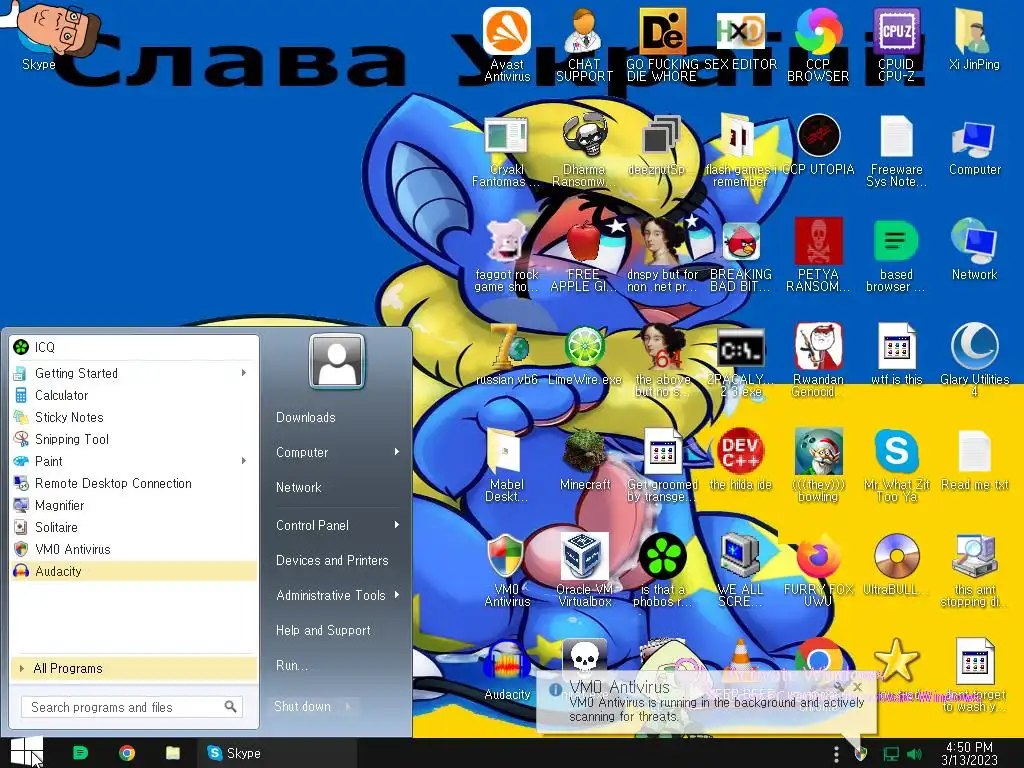1024x768 pixels.
Task: Open the Read me txt file icon
Action: [x=974, y=460]
